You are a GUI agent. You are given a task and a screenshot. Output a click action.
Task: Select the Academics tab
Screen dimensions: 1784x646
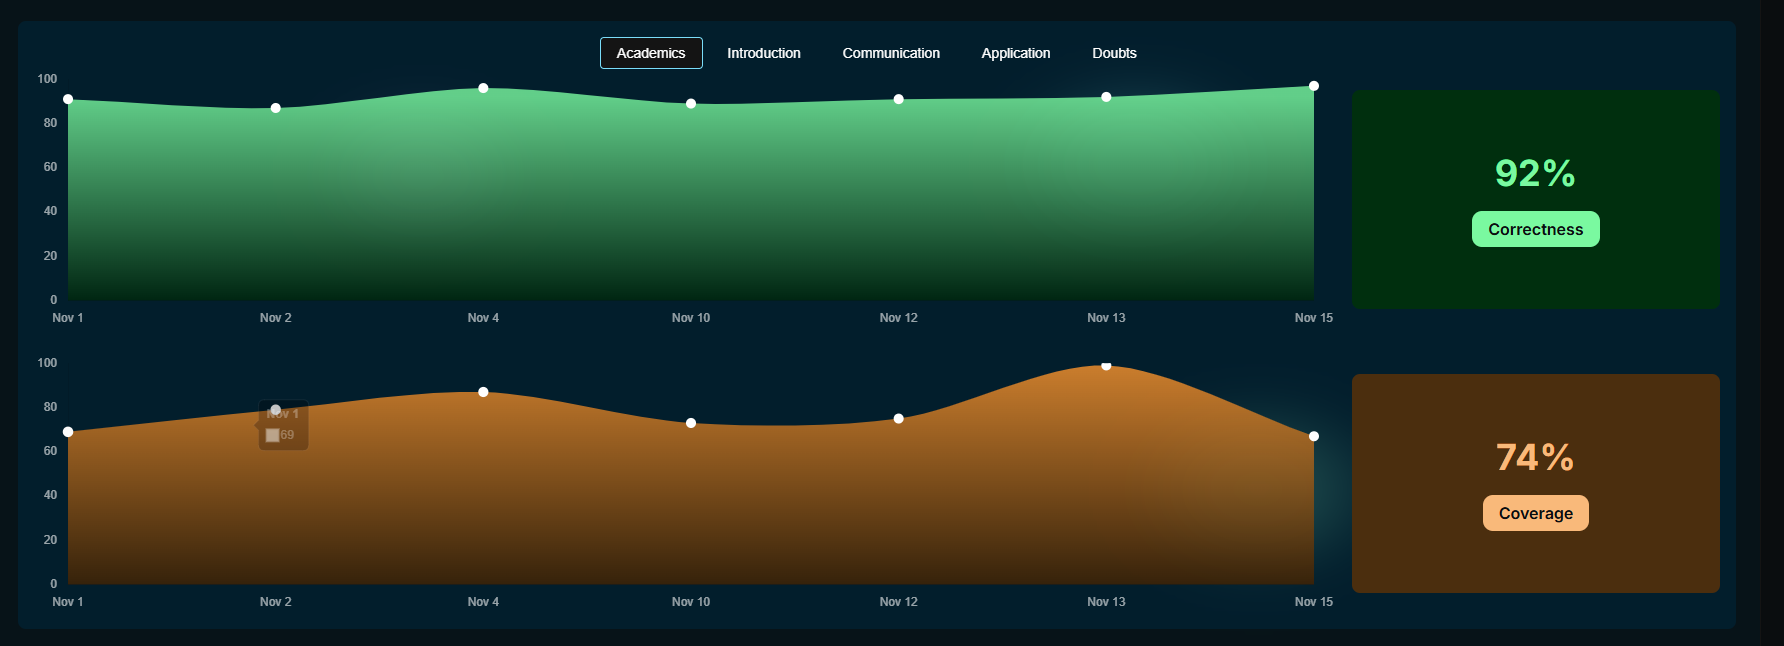(x=651, y=53)
